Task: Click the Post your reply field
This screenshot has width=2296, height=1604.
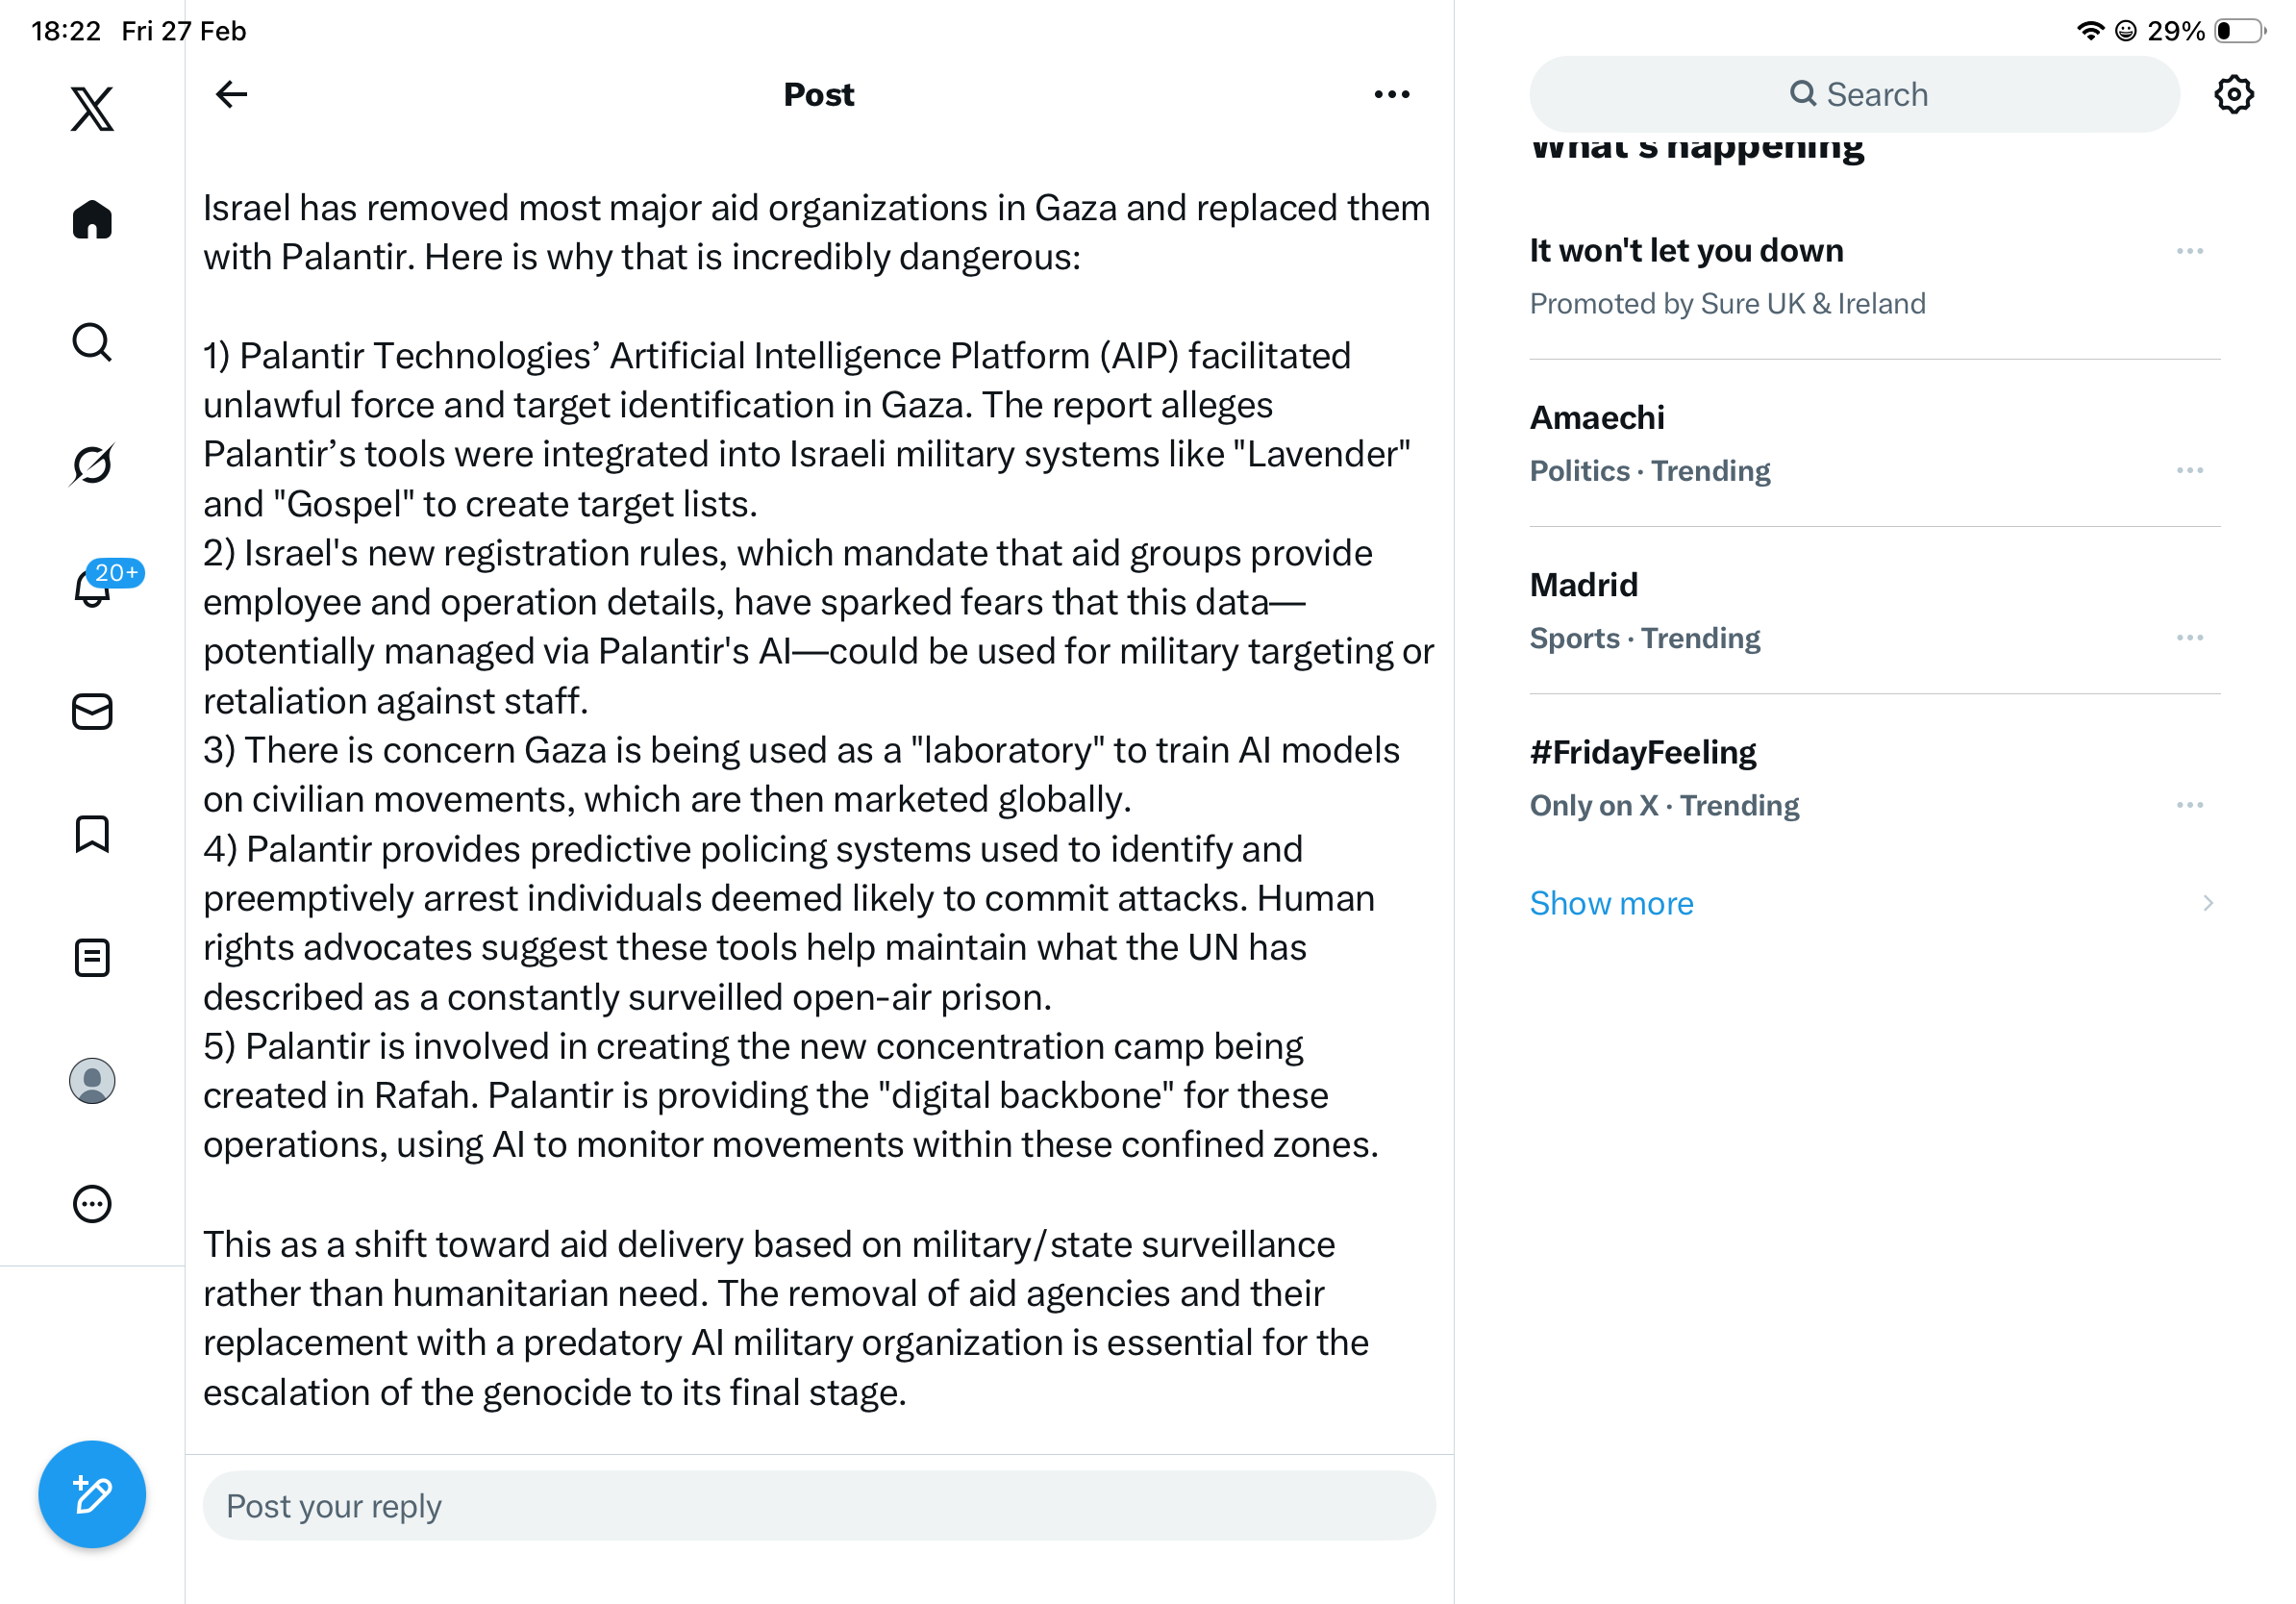Action: 818,1505
